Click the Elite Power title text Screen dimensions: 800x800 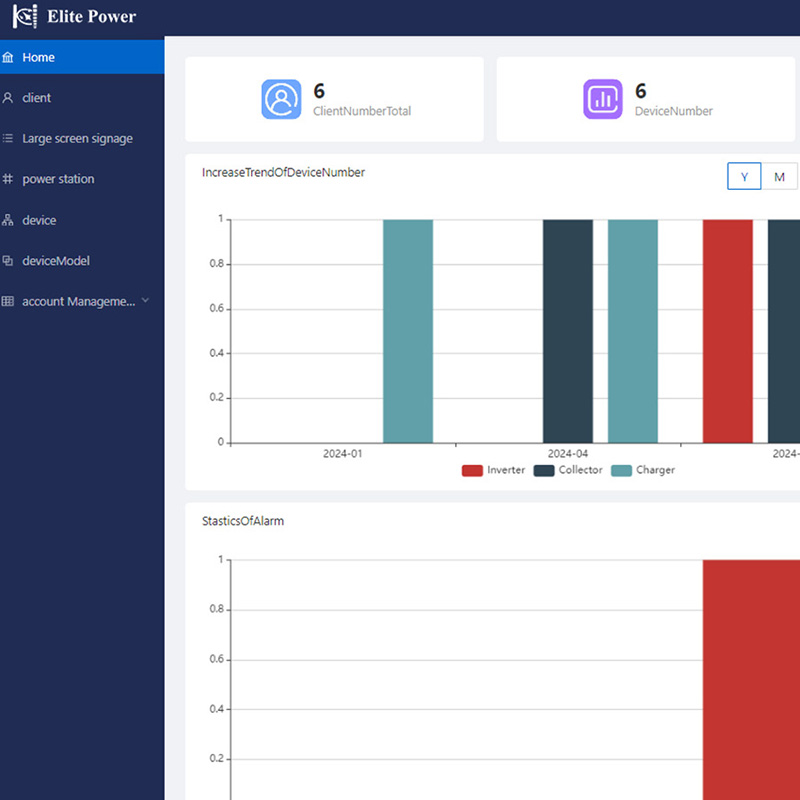click(91, 16)
